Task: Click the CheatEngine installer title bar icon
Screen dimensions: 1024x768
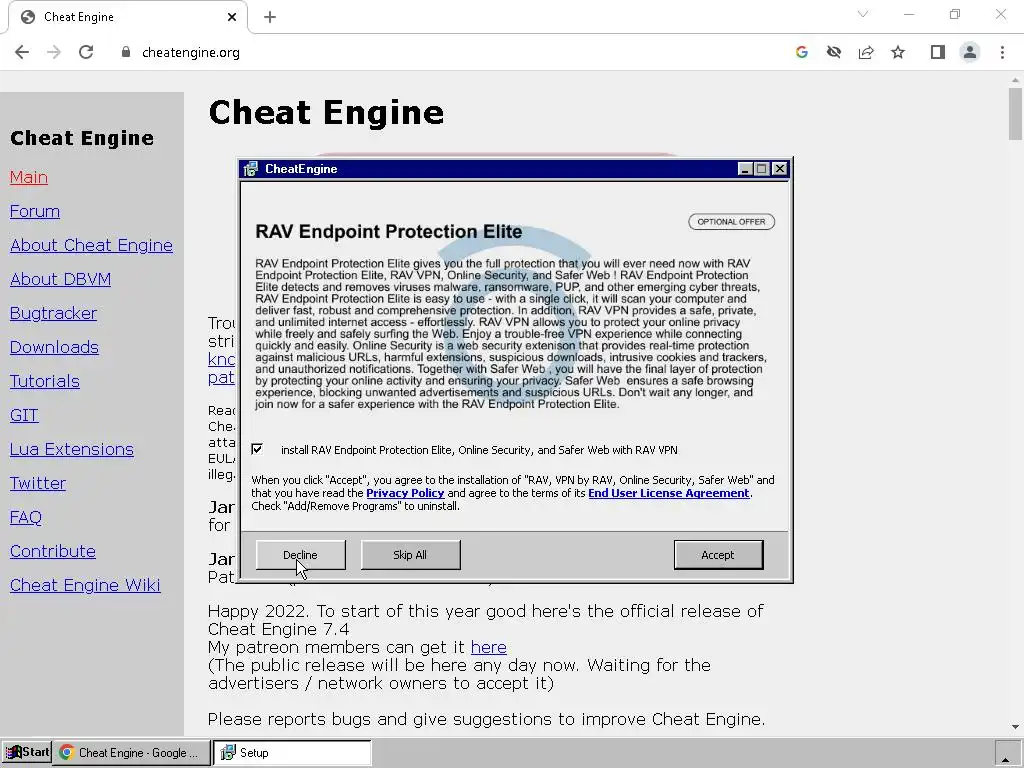Action: click(x=251, y=169)
